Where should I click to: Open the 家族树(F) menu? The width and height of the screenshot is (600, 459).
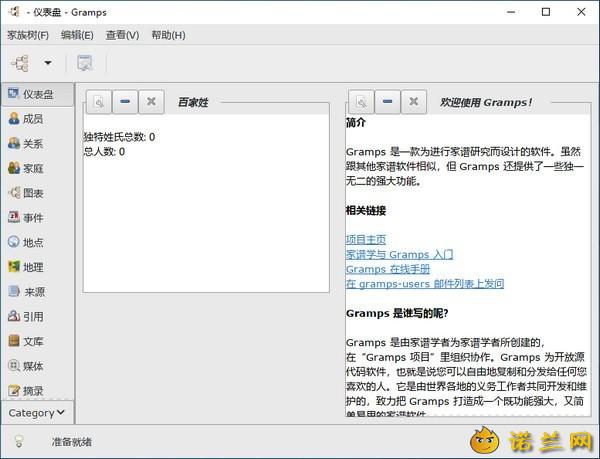coord(28,35)
